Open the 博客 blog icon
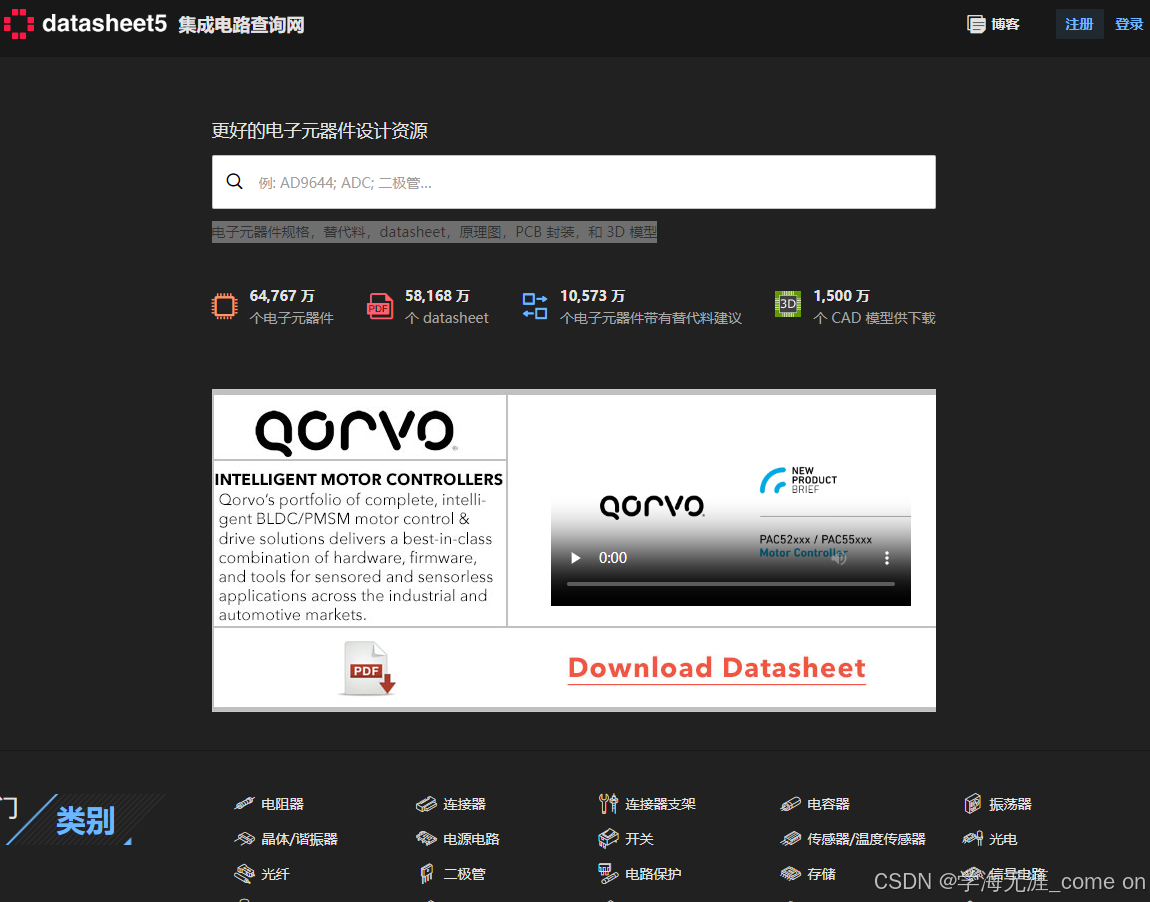Screen dimensions: 1150x902 pyautogui.click(x=975, y=24)
